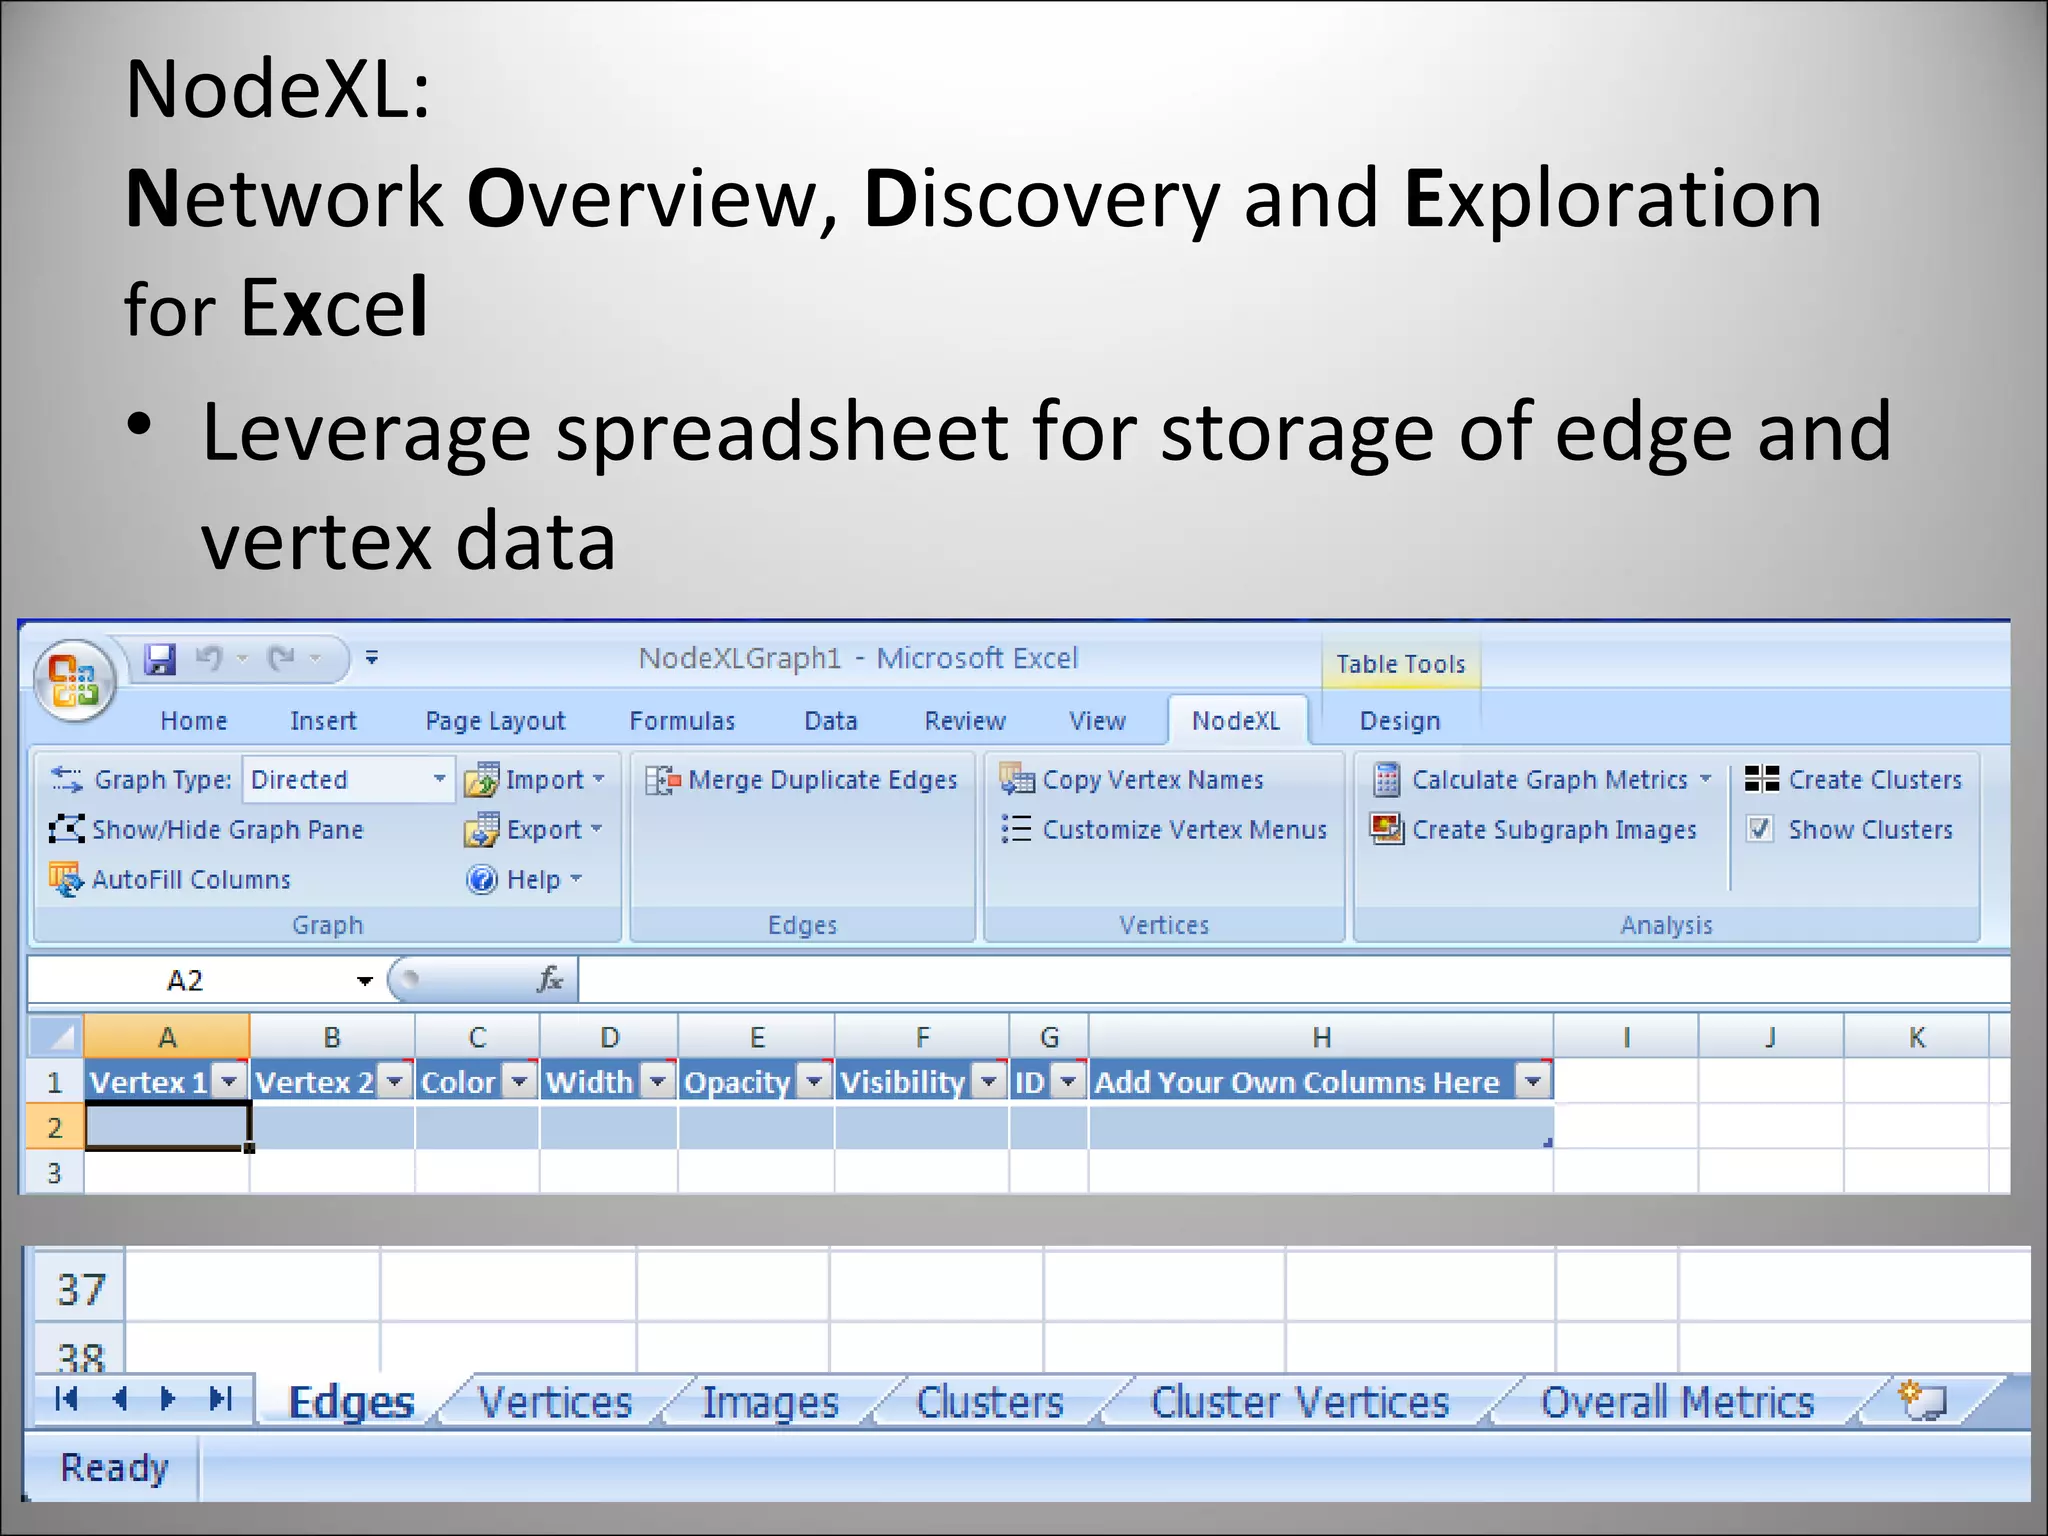Click Merge Duplicate Edges label

pyautogui.click(x=823, y=780)
